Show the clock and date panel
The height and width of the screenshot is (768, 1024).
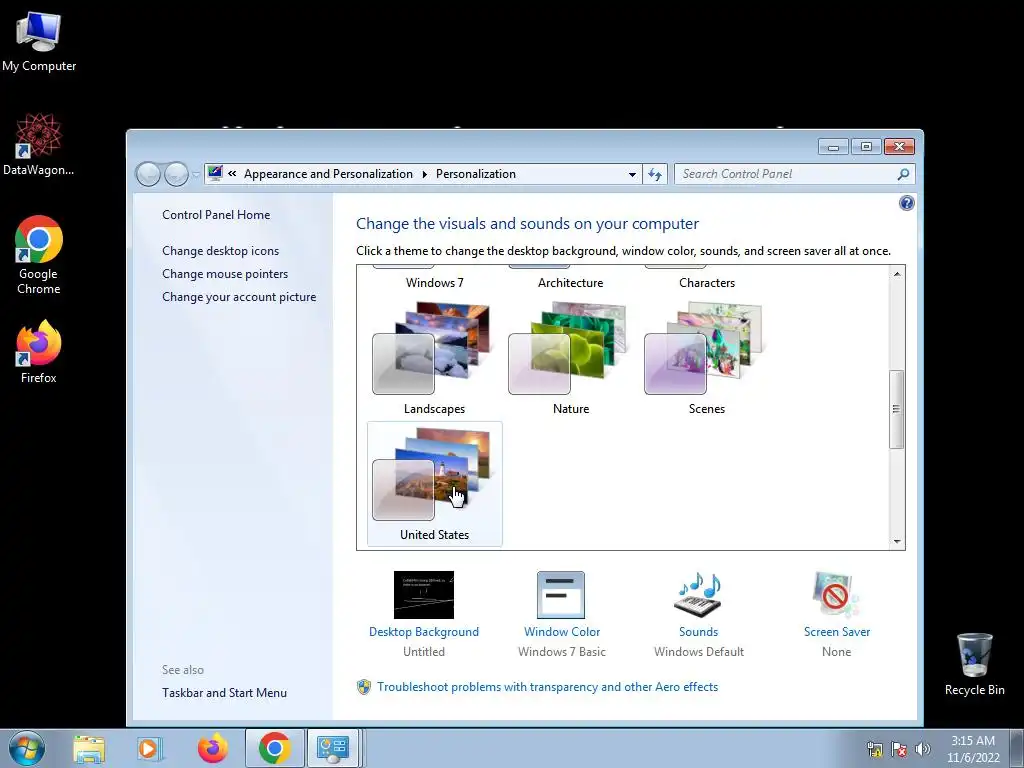click(973, 748)
